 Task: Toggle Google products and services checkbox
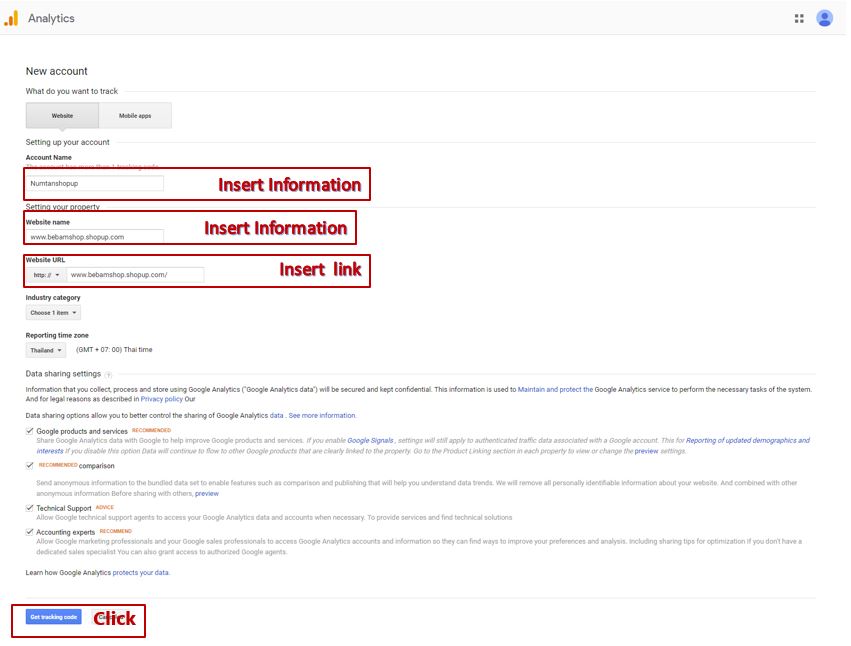coord(30,431)
